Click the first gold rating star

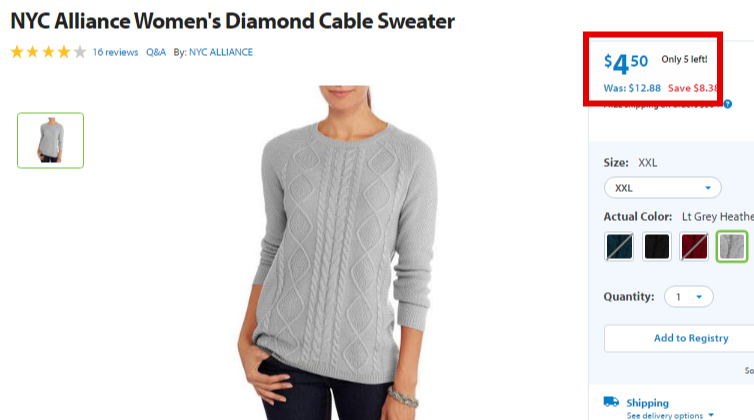coord(17,52)
